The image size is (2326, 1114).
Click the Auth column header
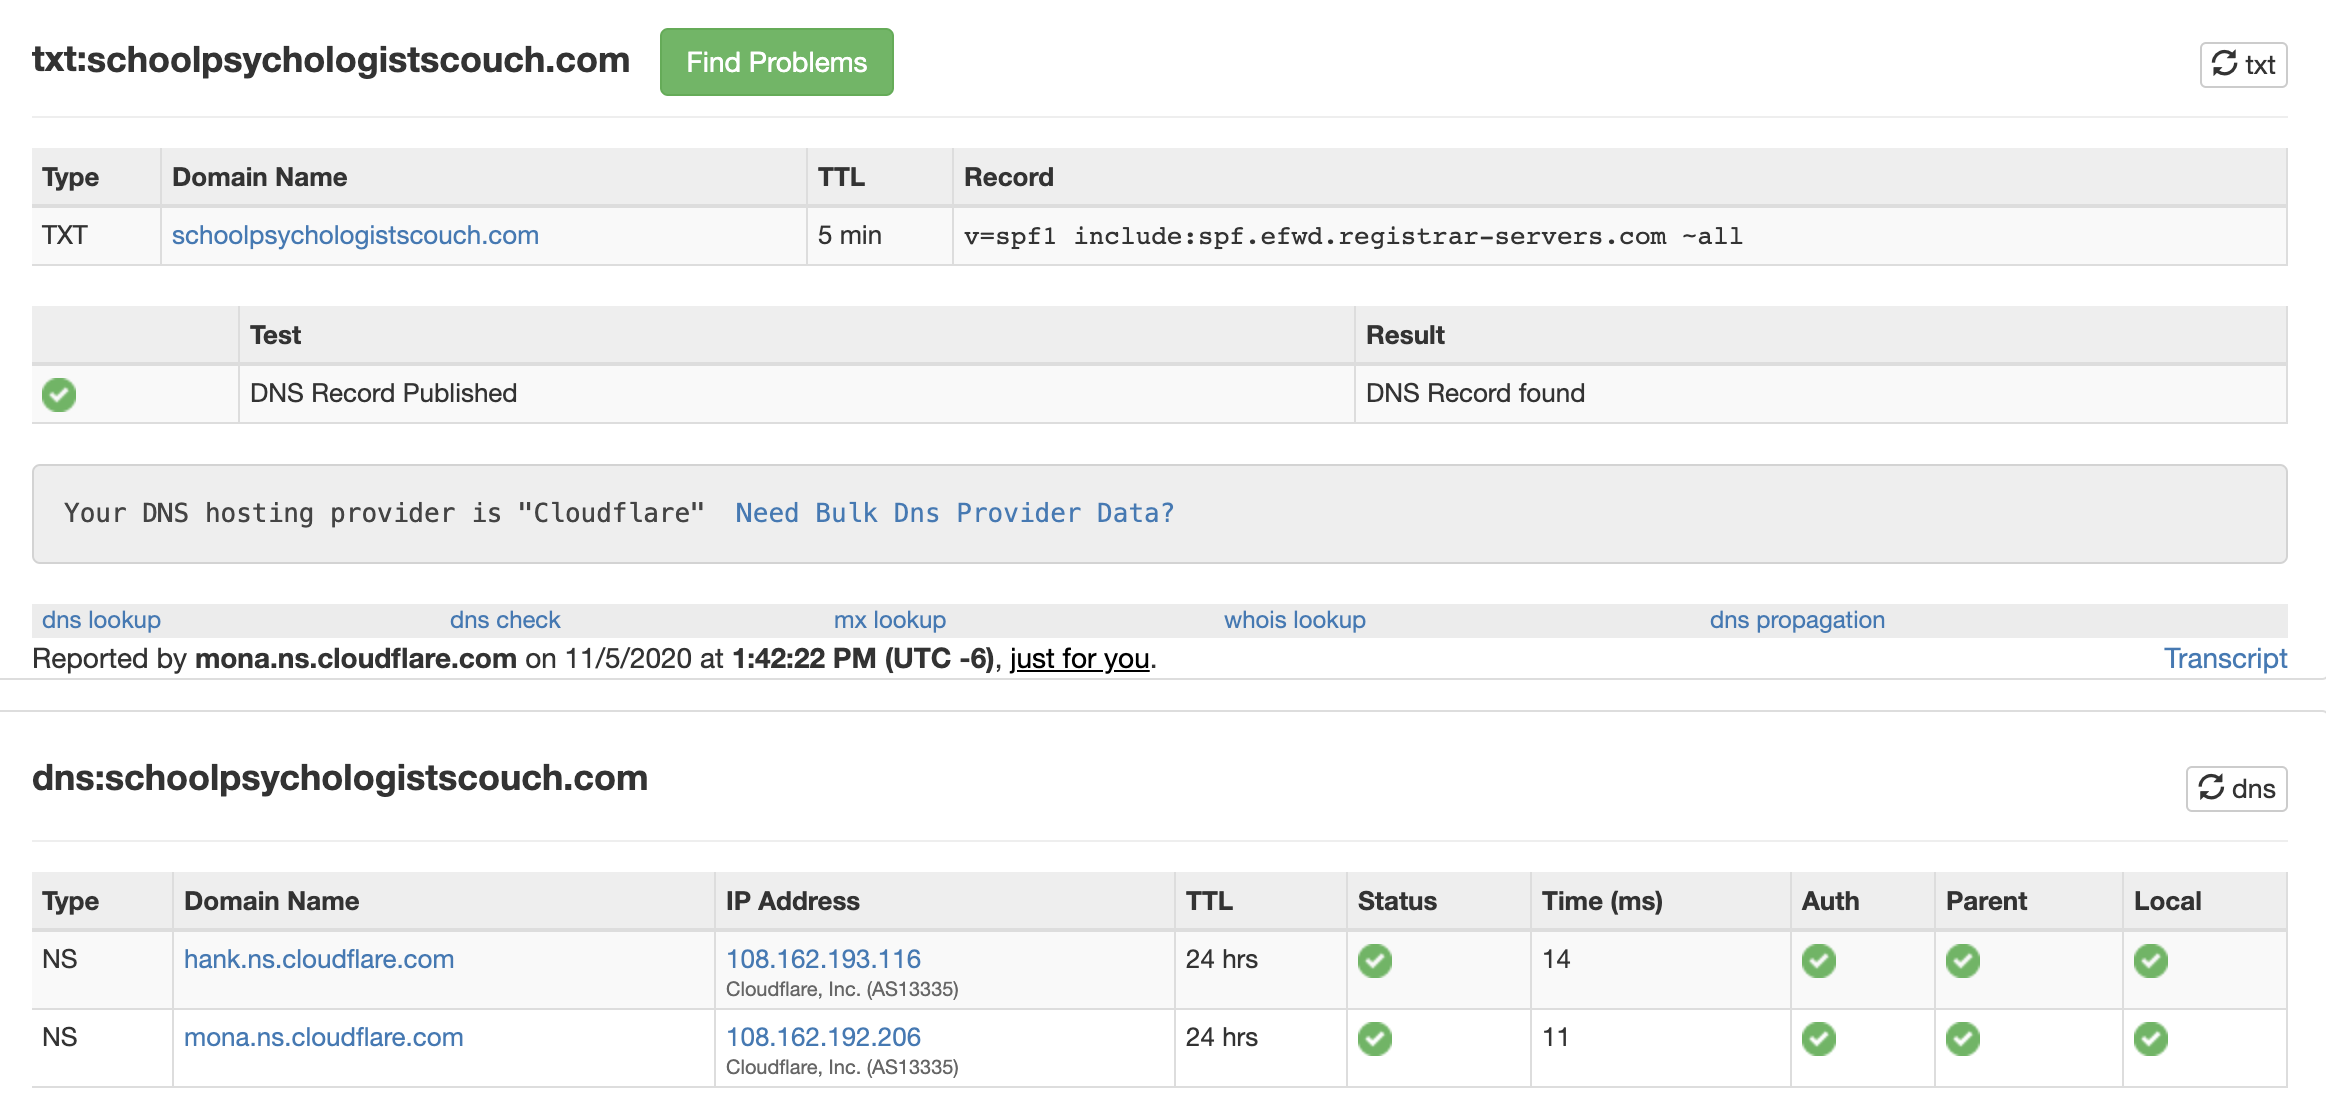coord(1862,901)
